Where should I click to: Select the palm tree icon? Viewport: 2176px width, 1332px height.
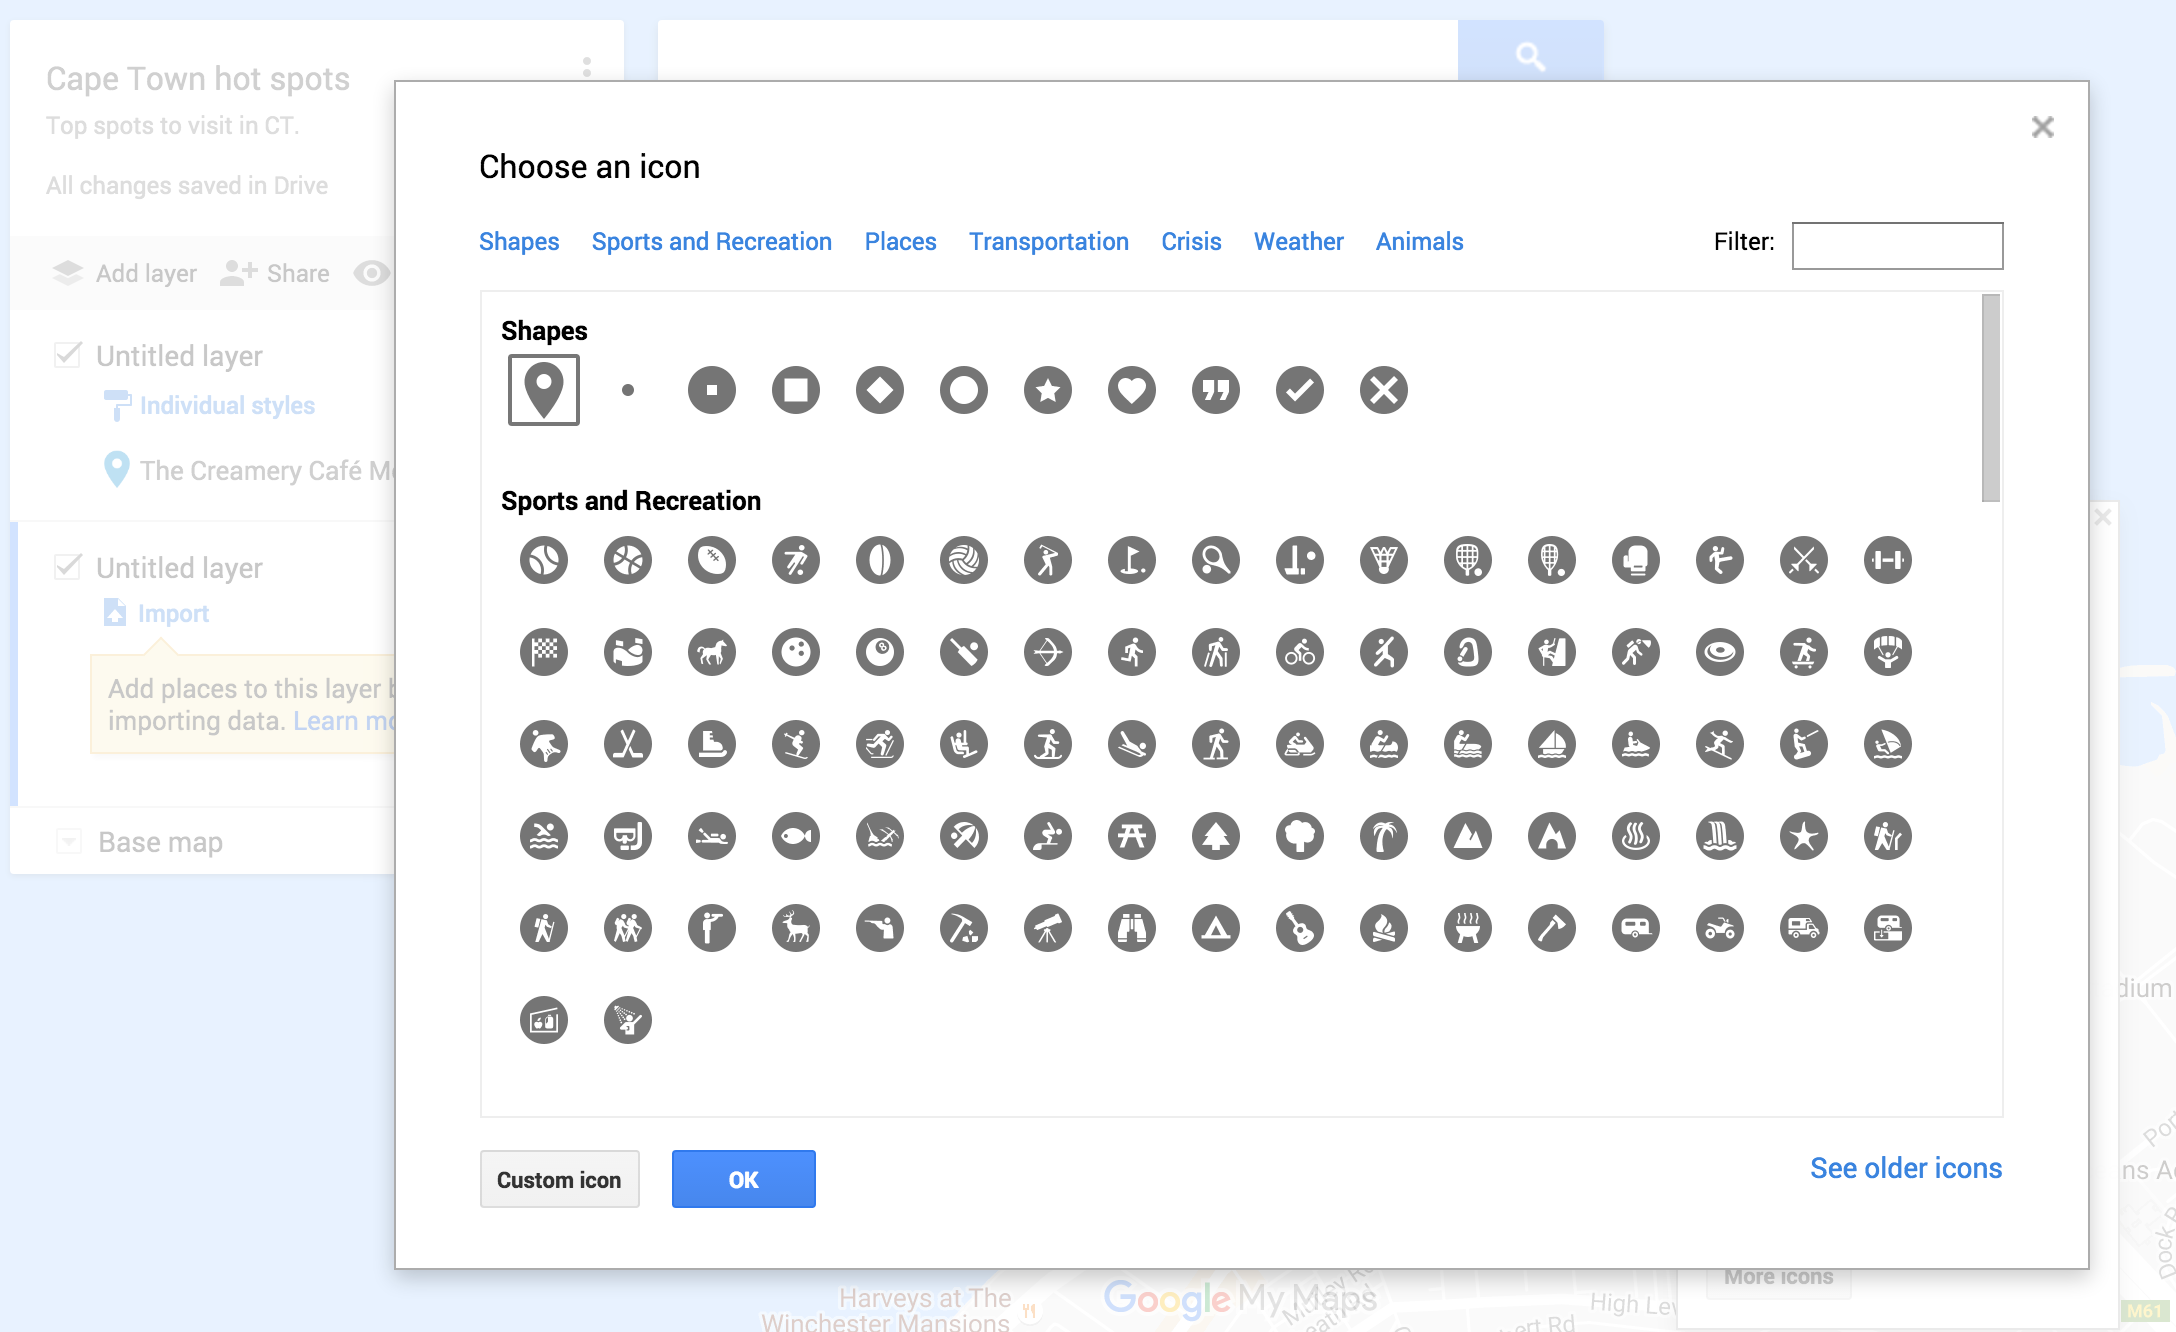(x=1383, y=836)
